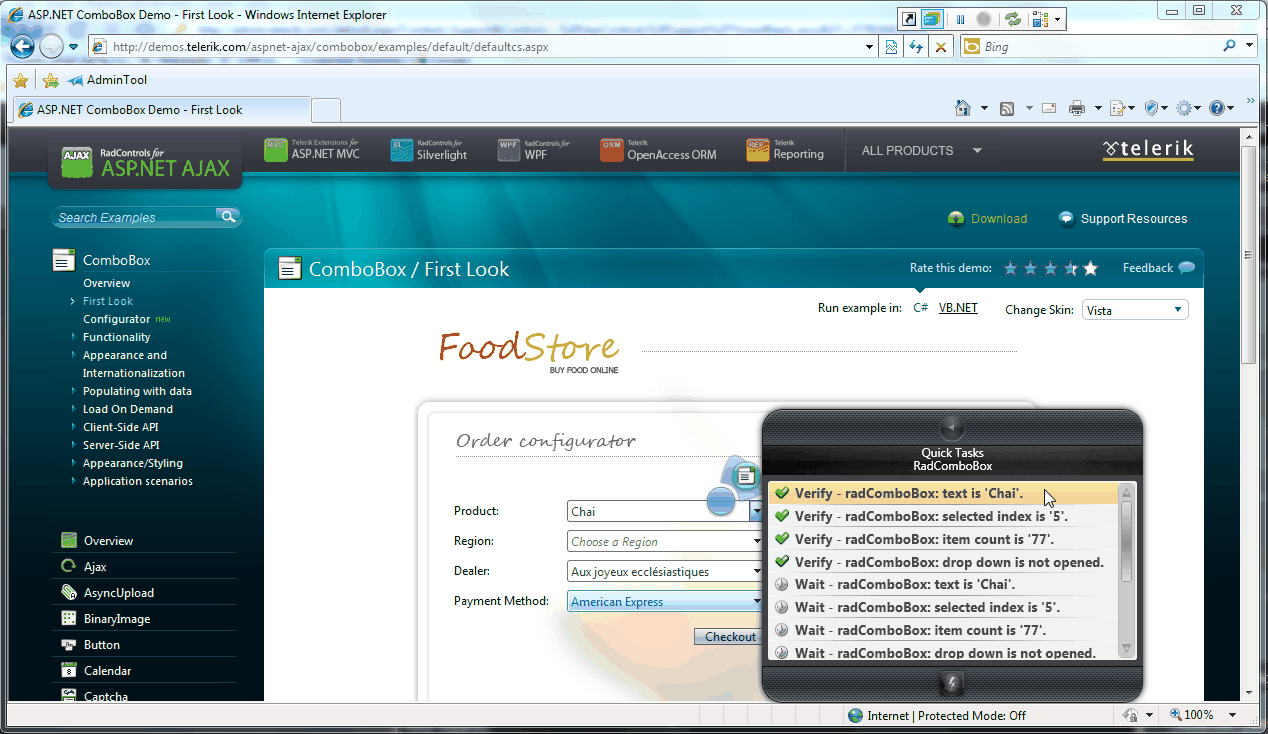Click the browser Back button
This screenshot has width=1268, height=734.
click(x=23, y=47)
